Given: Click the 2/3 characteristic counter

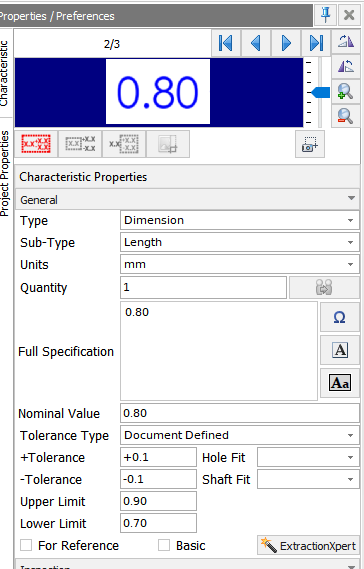Looking at the screenshot, I should [x=112, y=44].
